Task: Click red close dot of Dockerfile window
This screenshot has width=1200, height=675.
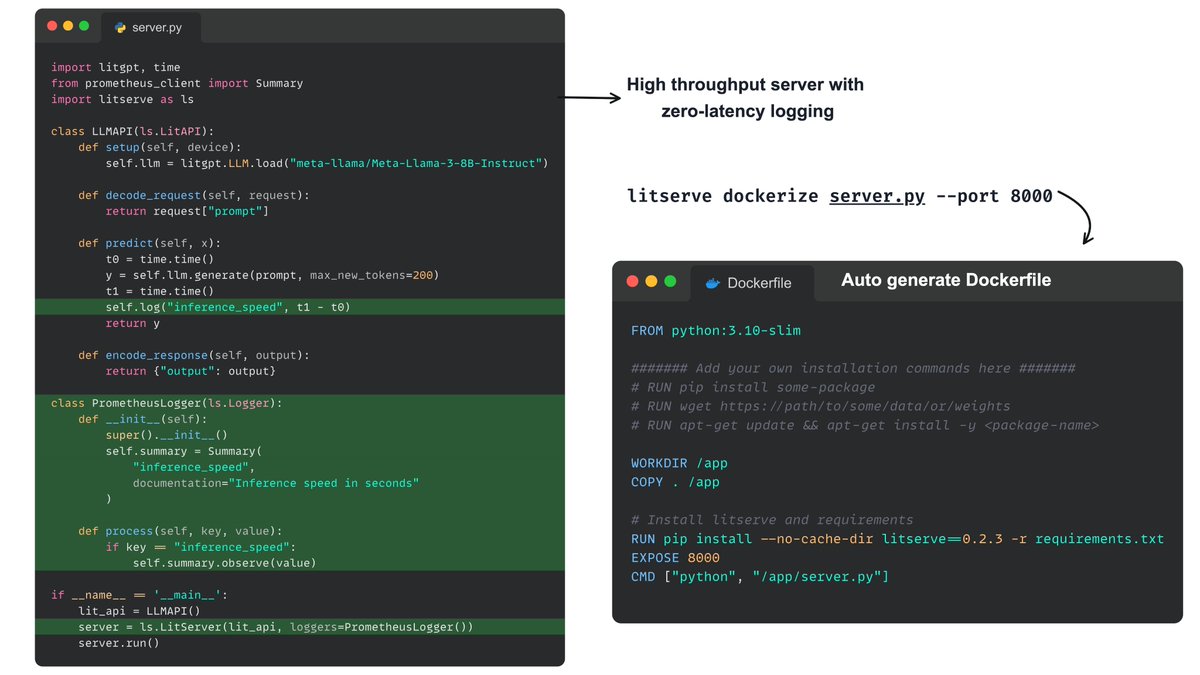Action: tap(632, 282)
